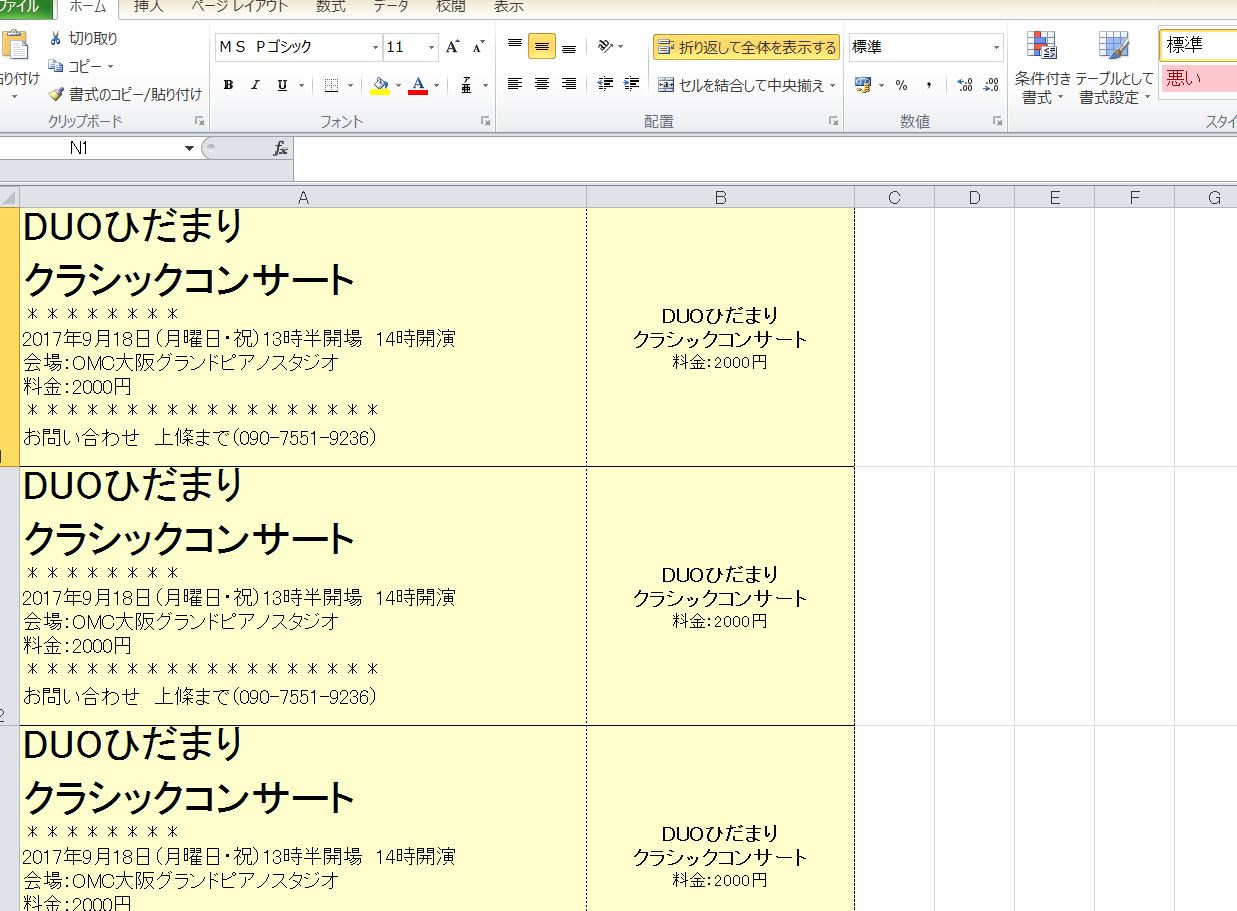
Task: Click the Select All corner of the sheet
Action: tap(9, 197)
